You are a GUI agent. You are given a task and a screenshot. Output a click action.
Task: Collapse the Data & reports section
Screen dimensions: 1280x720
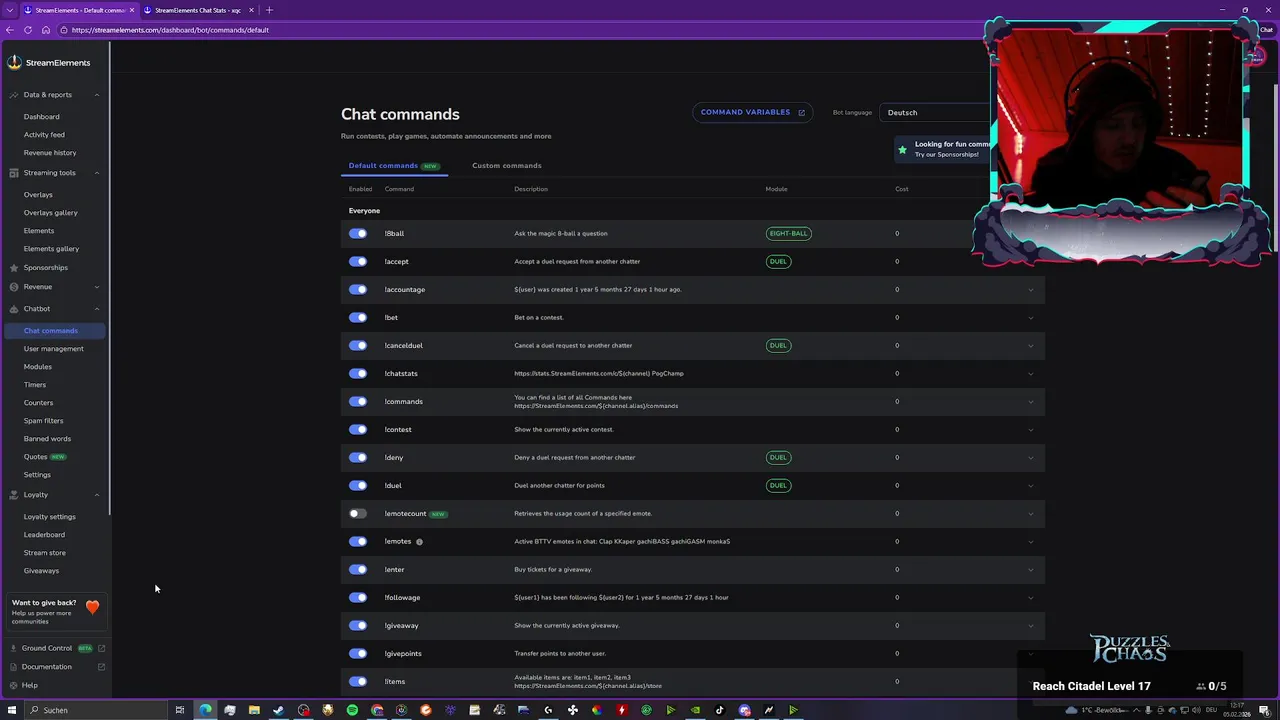coord(97,95)
